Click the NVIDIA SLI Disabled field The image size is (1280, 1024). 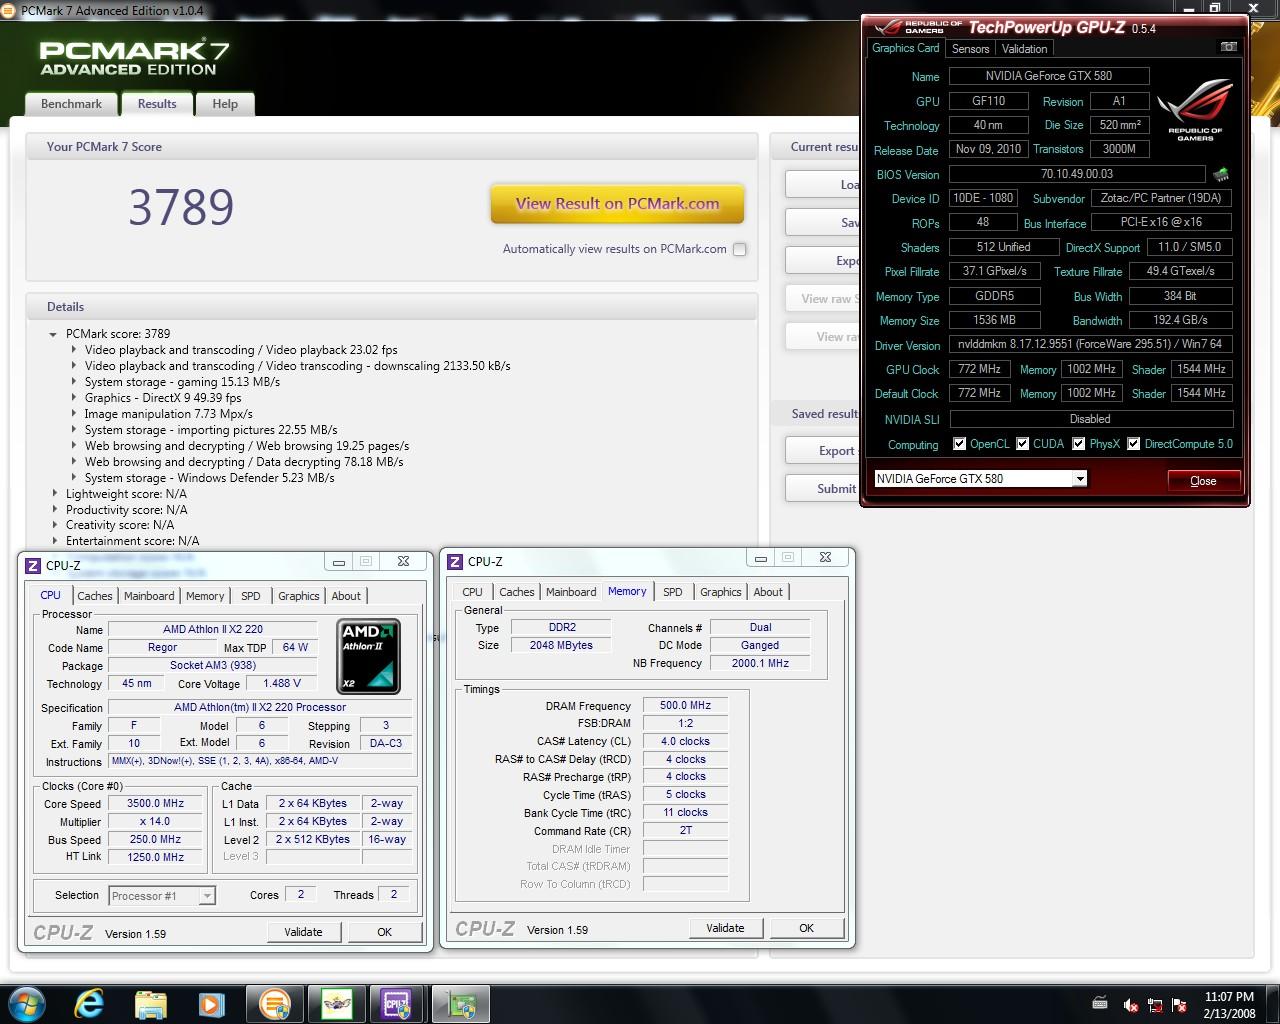[x=1090, y=419]
